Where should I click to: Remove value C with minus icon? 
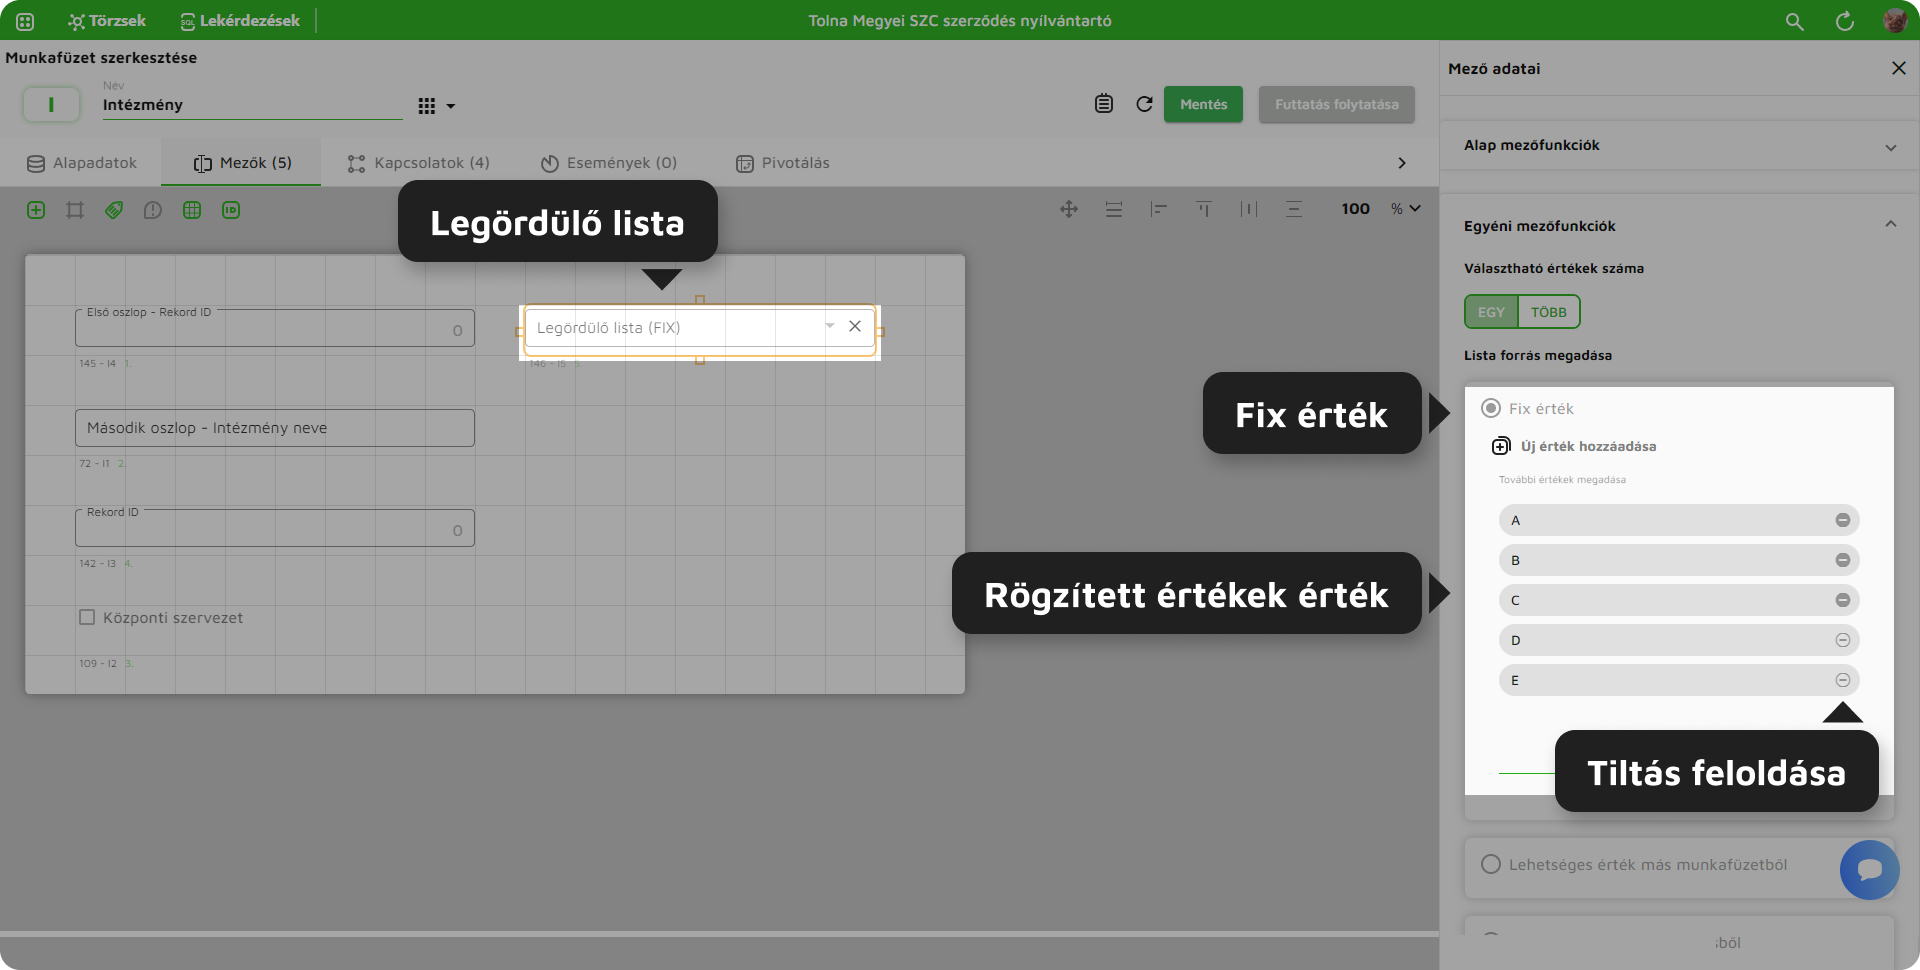pos(1843,600)
